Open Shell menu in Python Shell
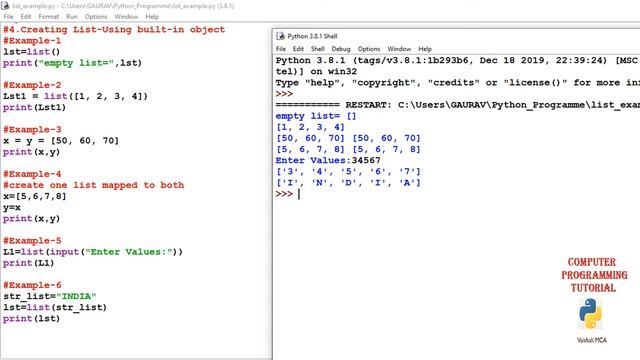Screen dimensions: 640x360 318,49
